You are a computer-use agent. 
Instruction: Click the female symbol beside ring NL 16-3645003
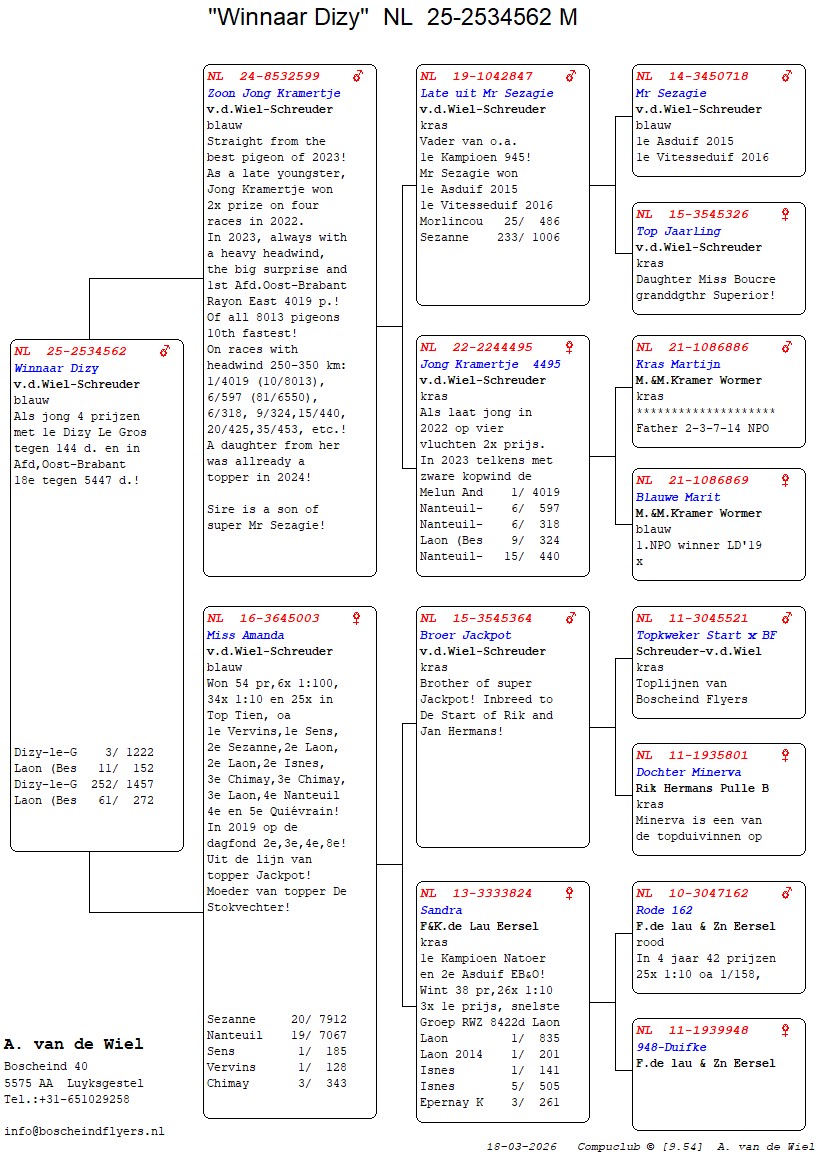coord(357,618)
